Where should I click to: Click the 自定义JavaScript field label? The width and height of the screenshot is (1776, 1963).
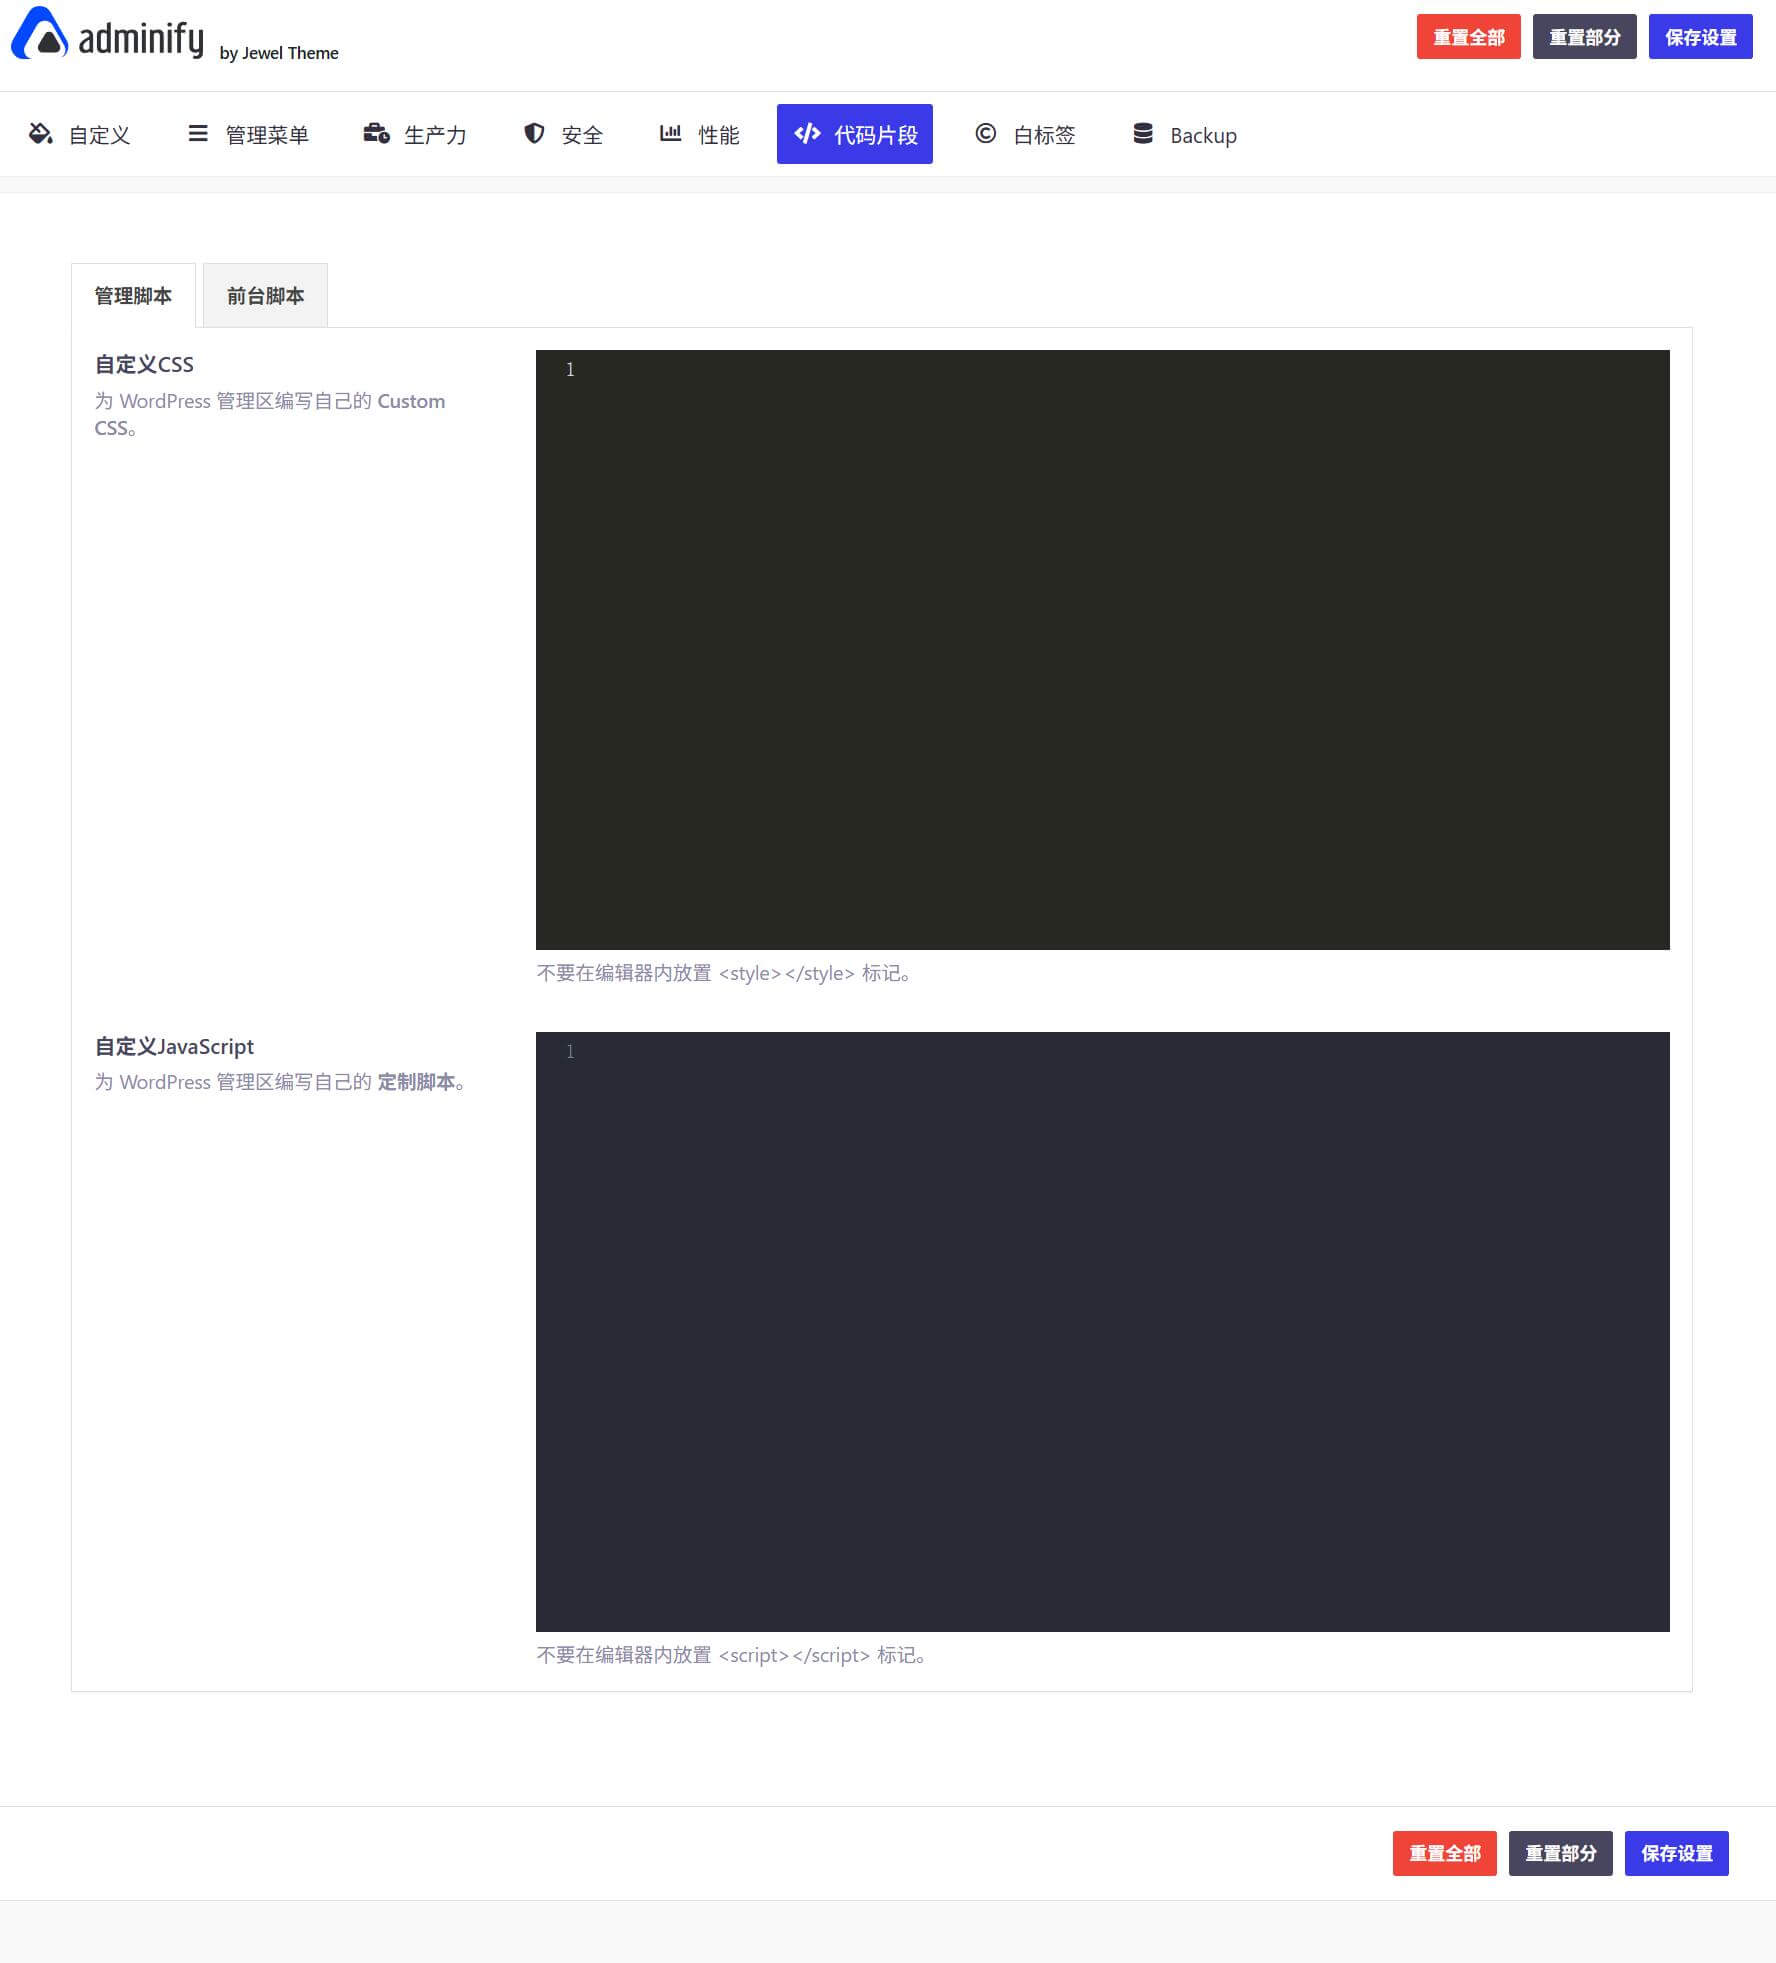(x=174, y=1047)
